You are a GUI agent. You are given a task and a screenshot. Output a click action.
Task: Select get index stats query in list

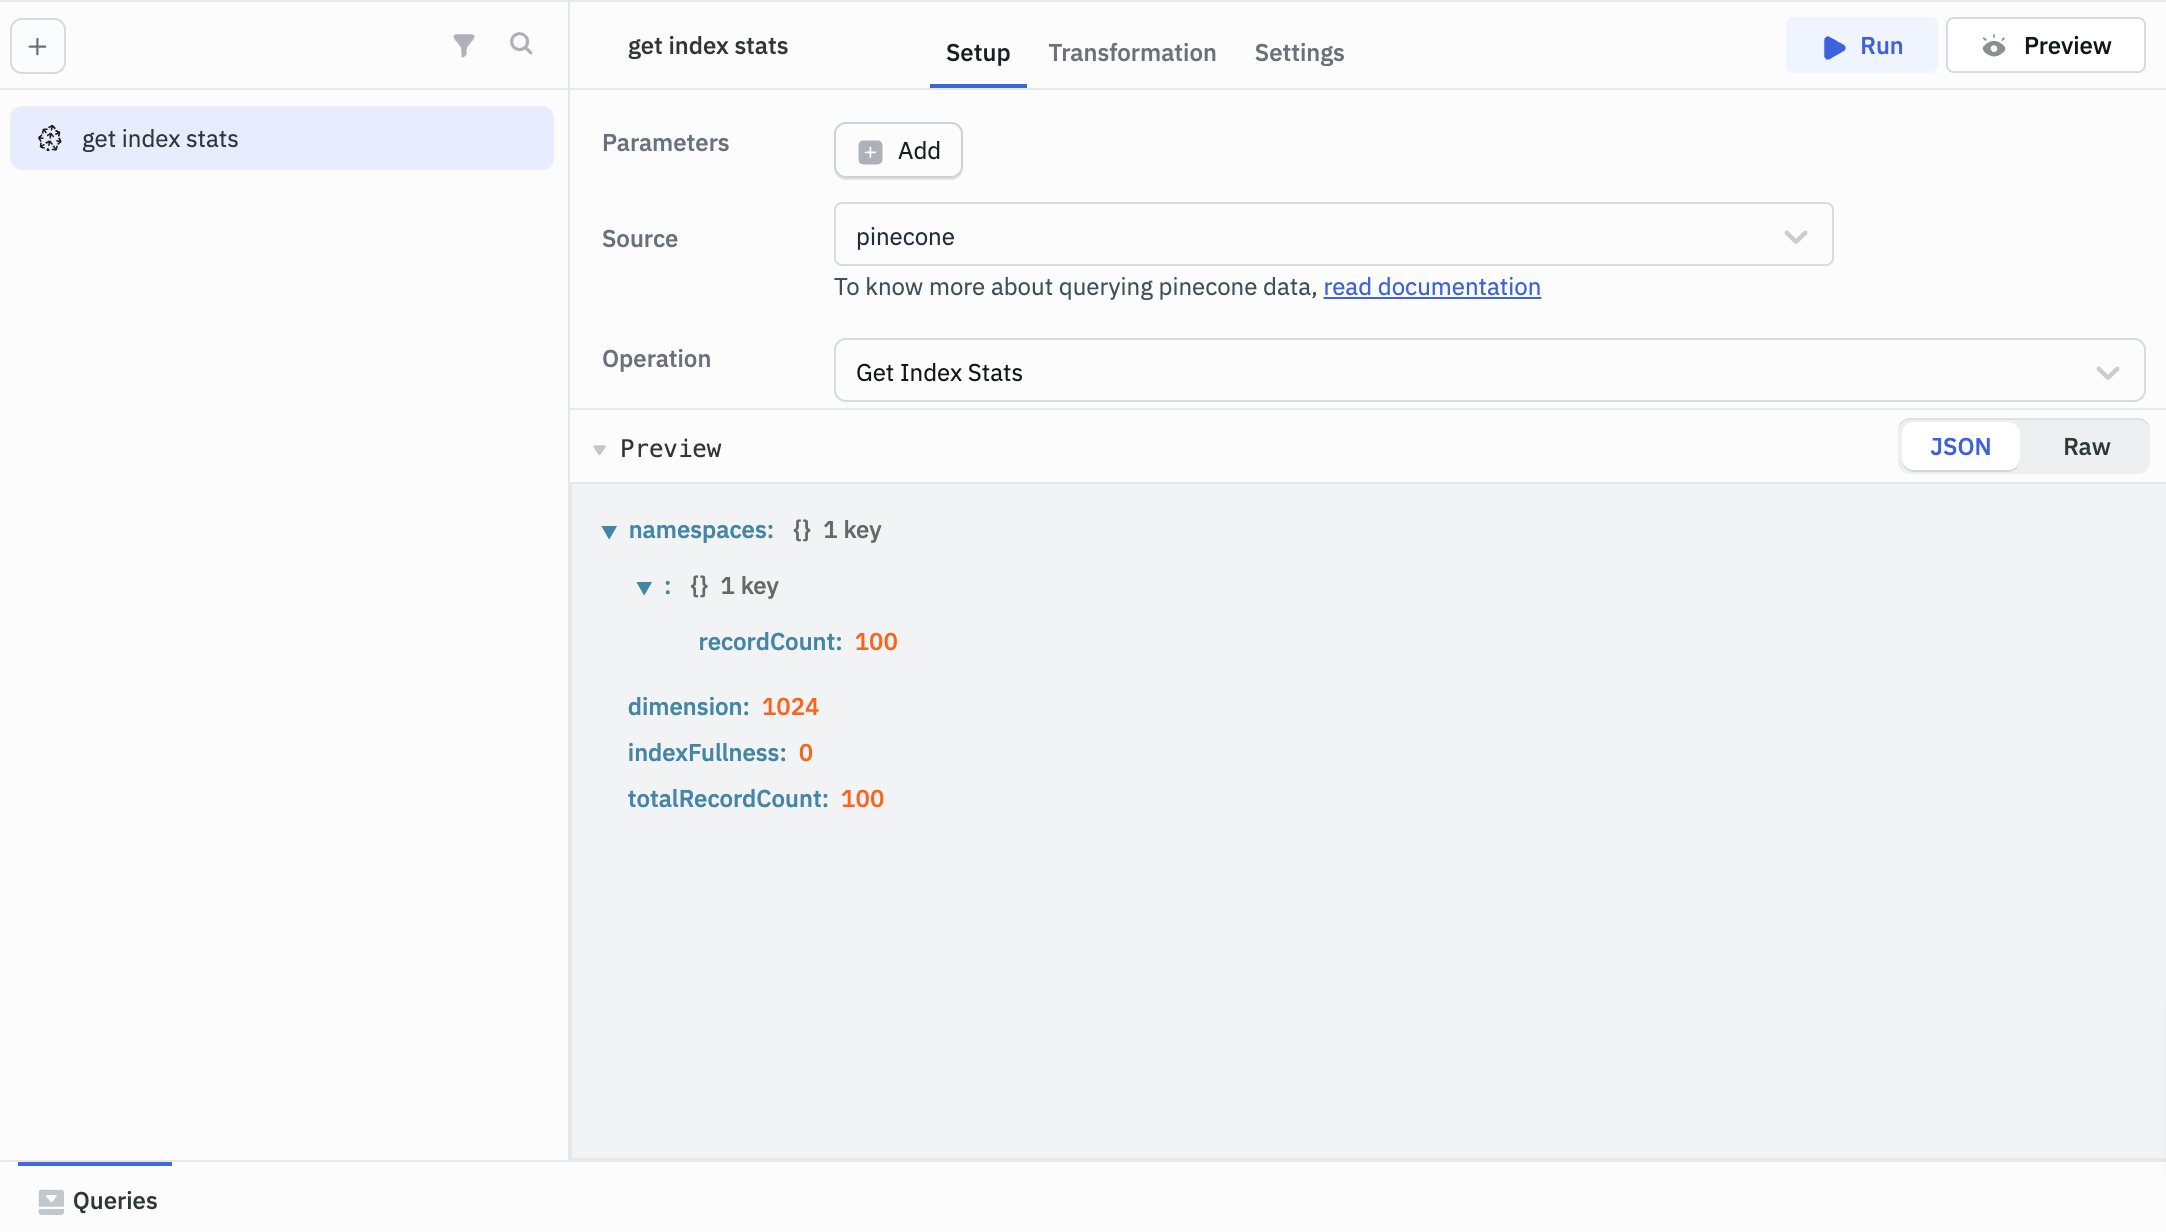[281, 138]
